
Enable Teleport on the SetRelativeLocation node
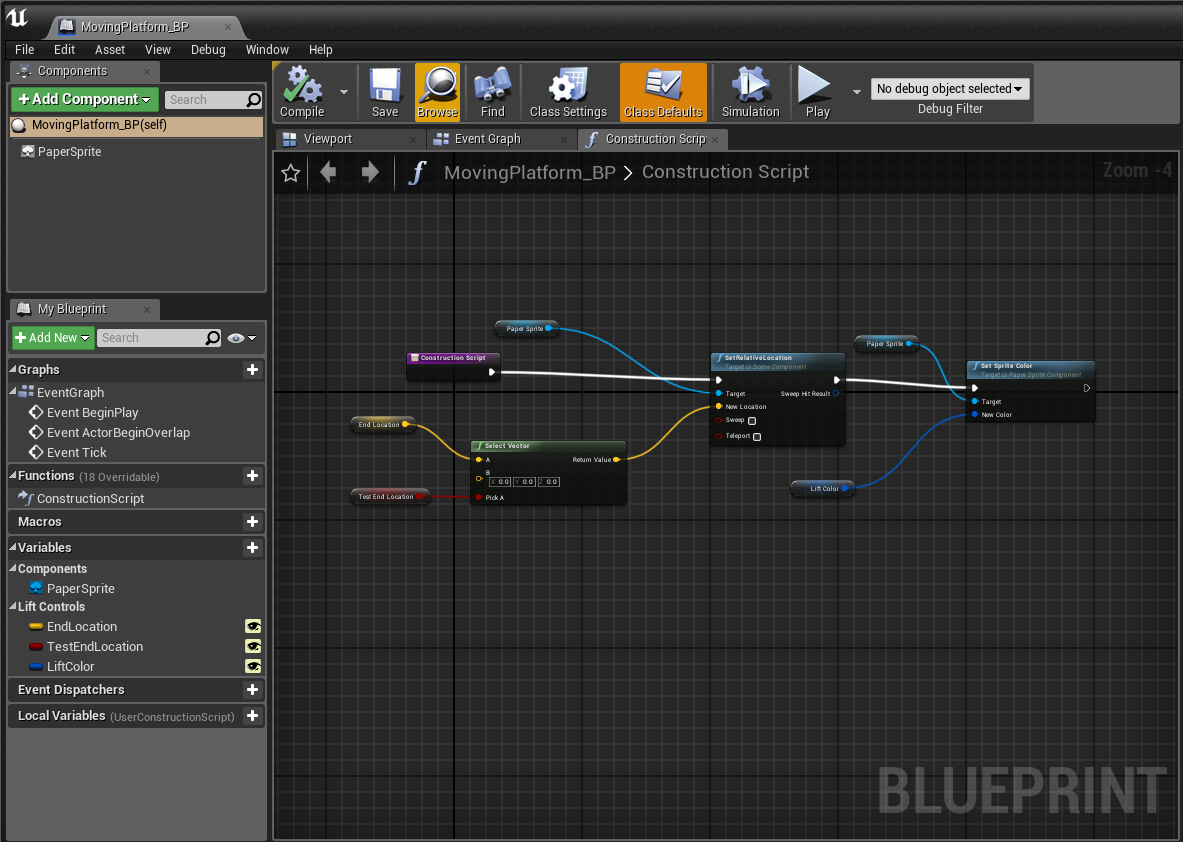pos(757,436)
